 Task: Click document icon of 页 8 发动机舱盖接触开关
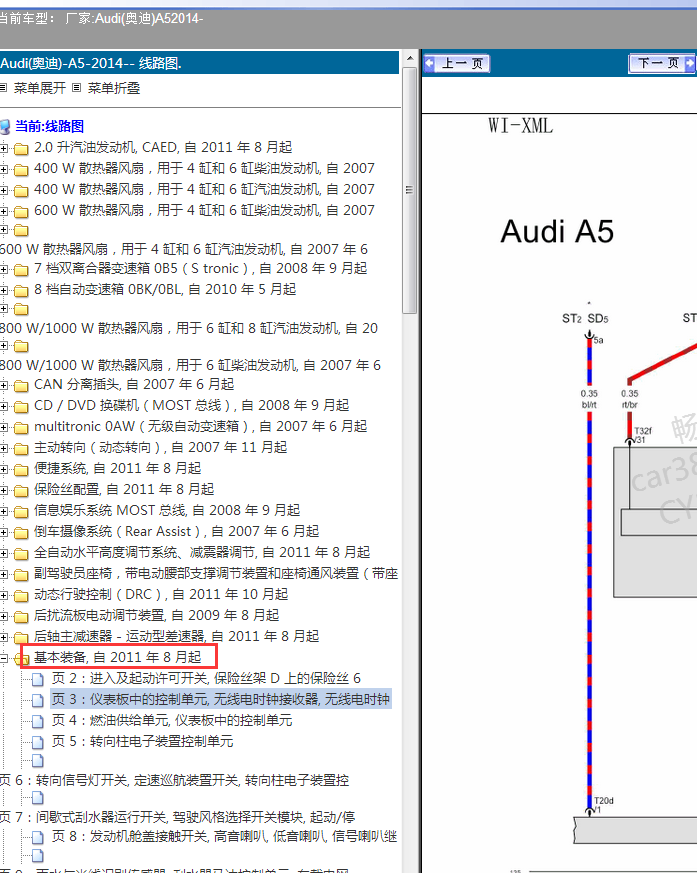pyautogui.click(x=38, y=837)
